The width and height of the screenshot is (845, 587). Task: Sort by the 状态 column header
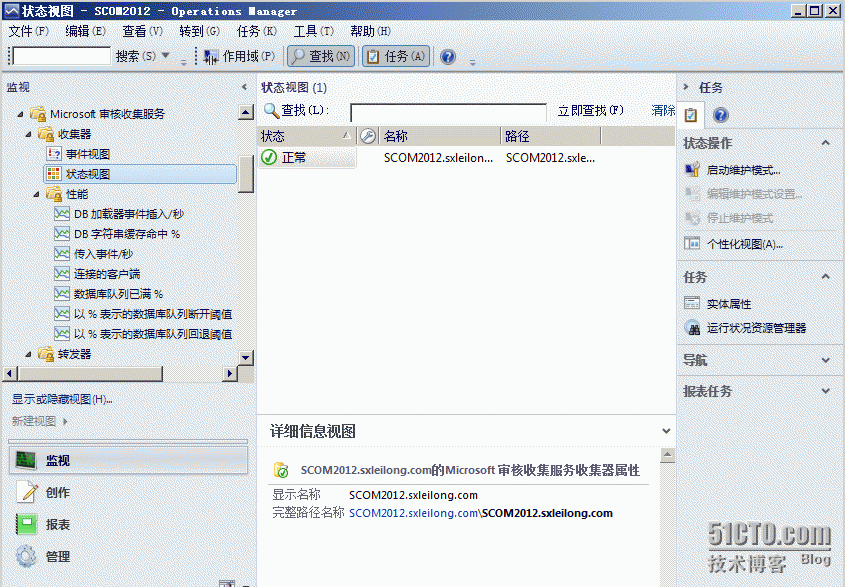pyautogui.click(x=306, y=136)
